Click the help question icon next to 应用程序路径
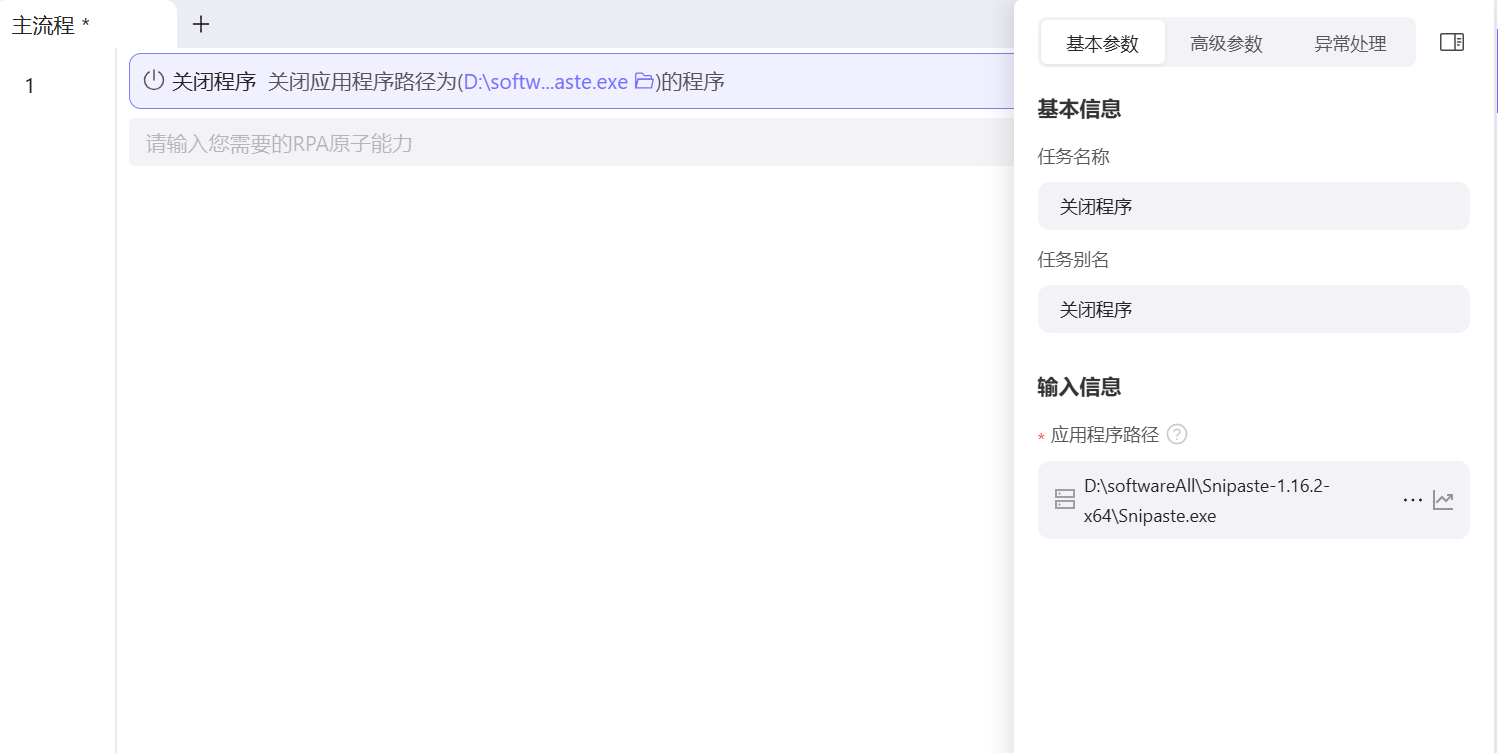This screenshot has width=1498, height=753. [x=1177, y=434]
